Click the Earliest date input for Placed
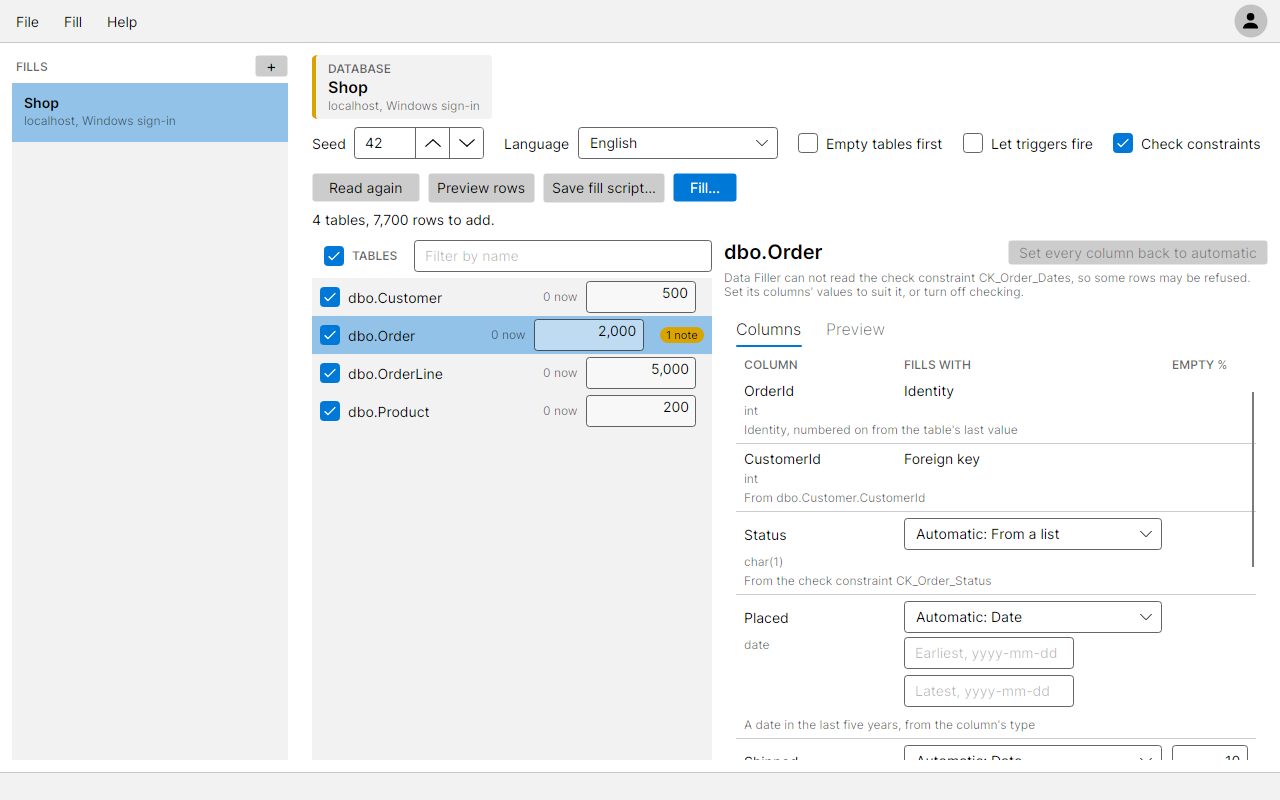This screenshot has width=1280, height=800. click(989, 653)
